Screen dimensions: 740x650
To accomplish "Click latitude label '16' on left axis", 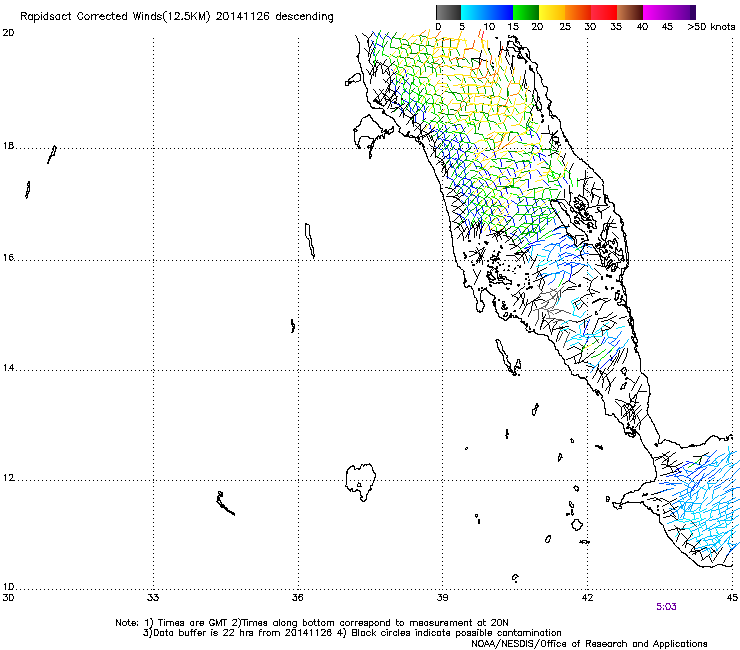I will pyautogui.click(x=8, y=258).
